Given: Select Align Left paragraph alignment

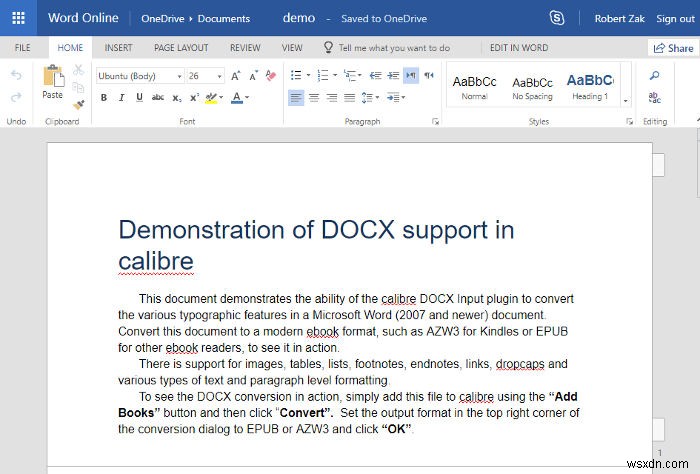Looking at the screenshot, I should click(x=296, y=97).
